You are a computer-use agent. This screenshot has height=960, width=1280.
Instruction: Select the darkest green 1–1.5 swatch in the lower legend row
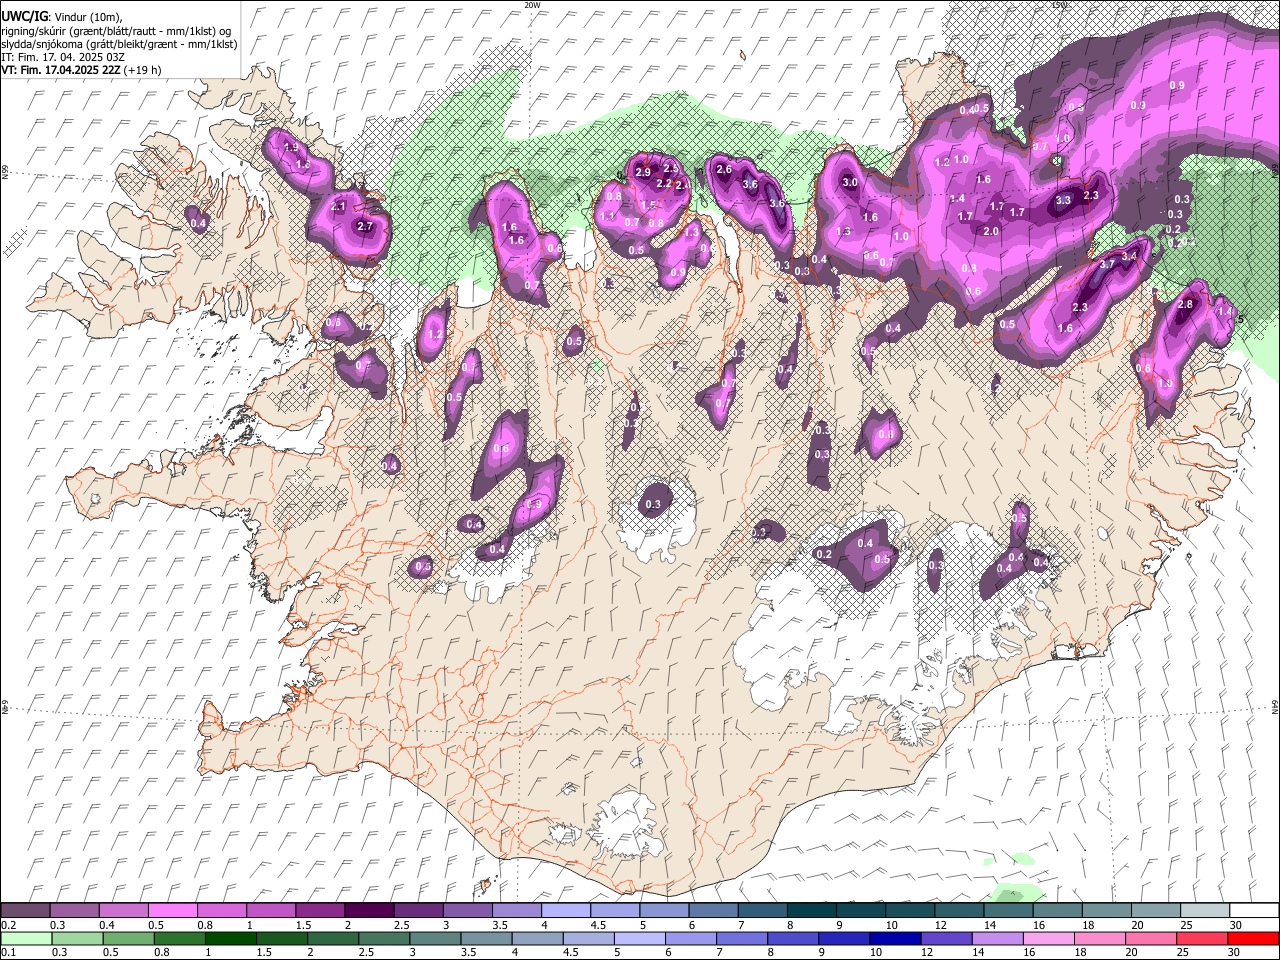click(x=230, y=938)
